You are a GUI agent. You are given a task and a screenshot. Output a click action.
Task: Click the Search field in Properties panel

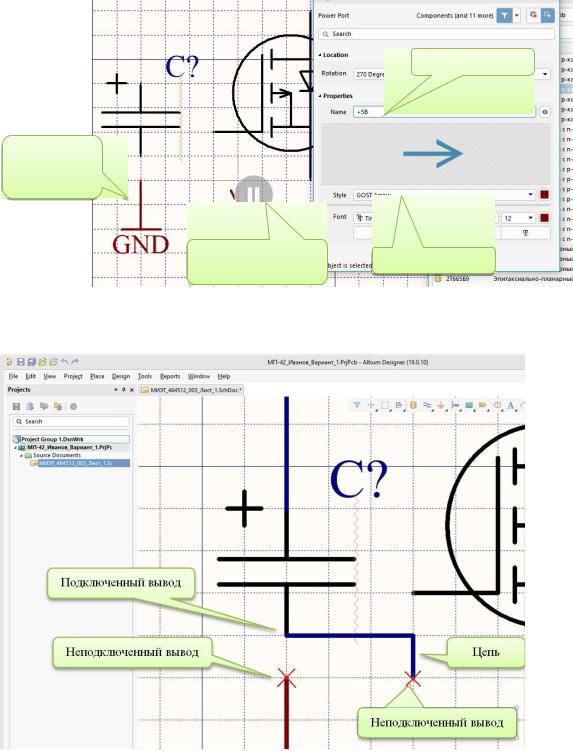pyautogui.click(x=436, y=34)
